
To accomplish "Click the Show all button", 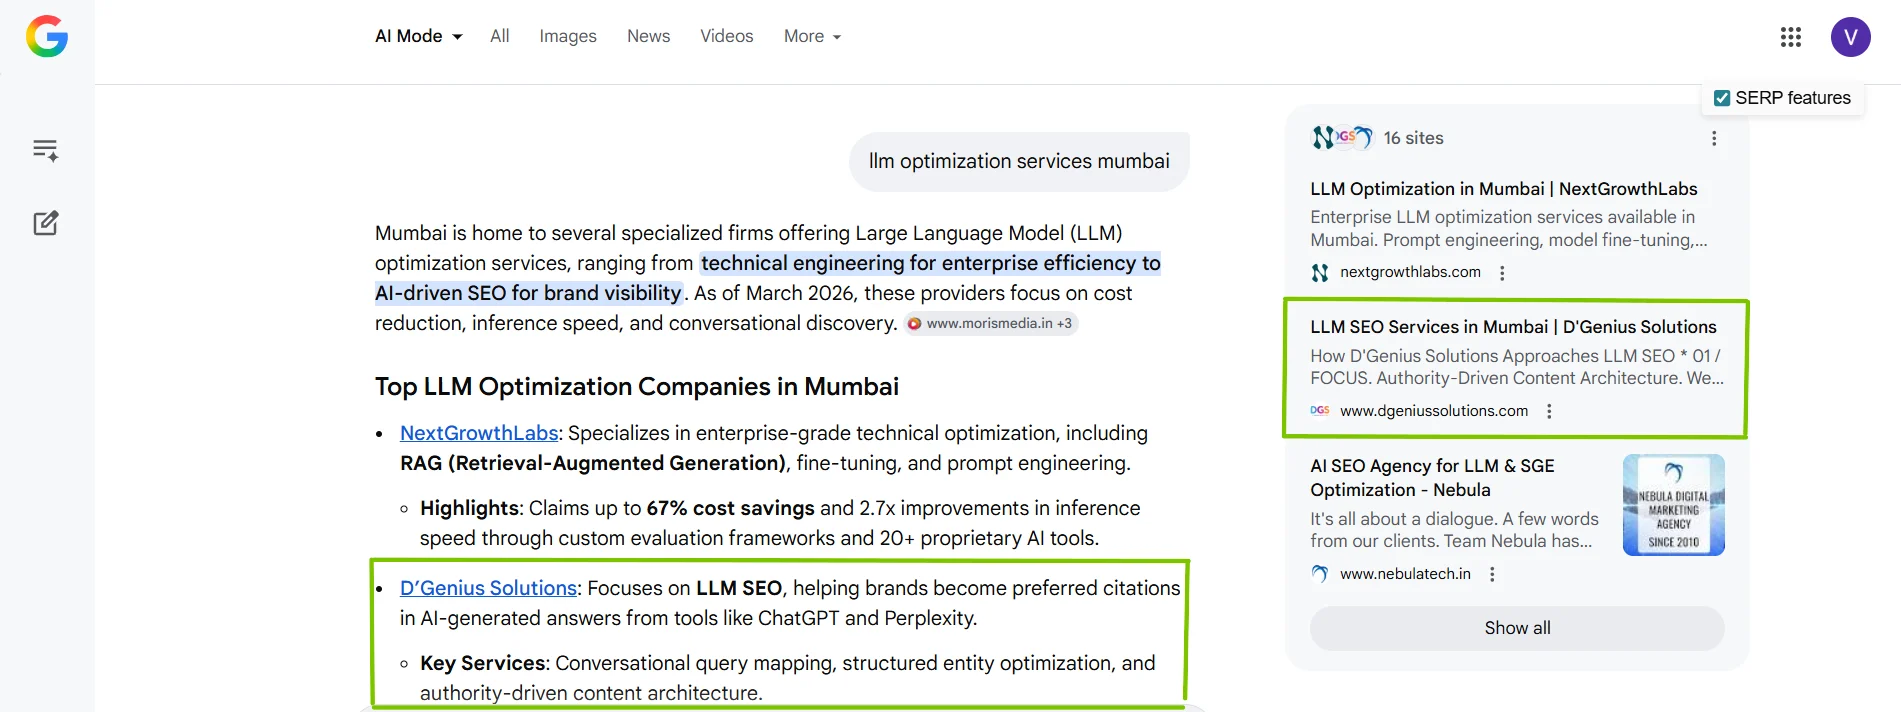I will [x=1517, y=628].
